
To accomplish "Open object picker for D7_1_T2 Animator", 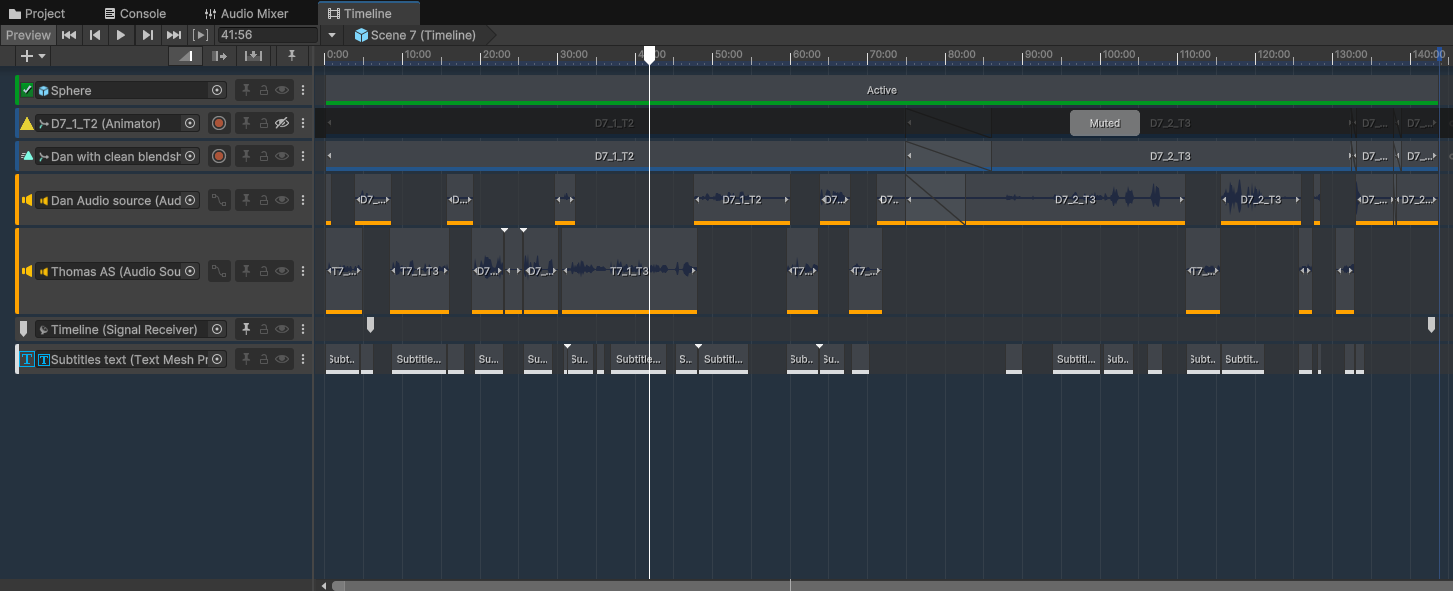I will coord(190,123).
